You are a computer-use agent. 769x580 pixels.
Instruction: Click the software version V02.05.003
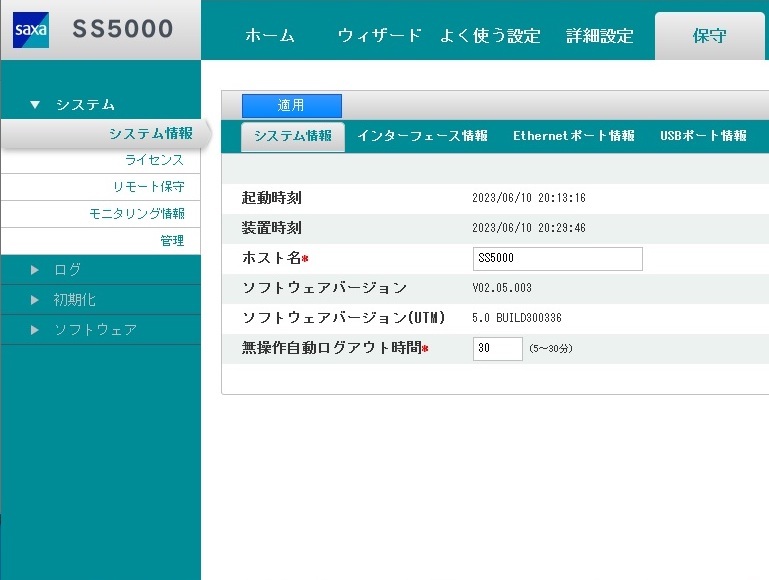tap(502, 288)
